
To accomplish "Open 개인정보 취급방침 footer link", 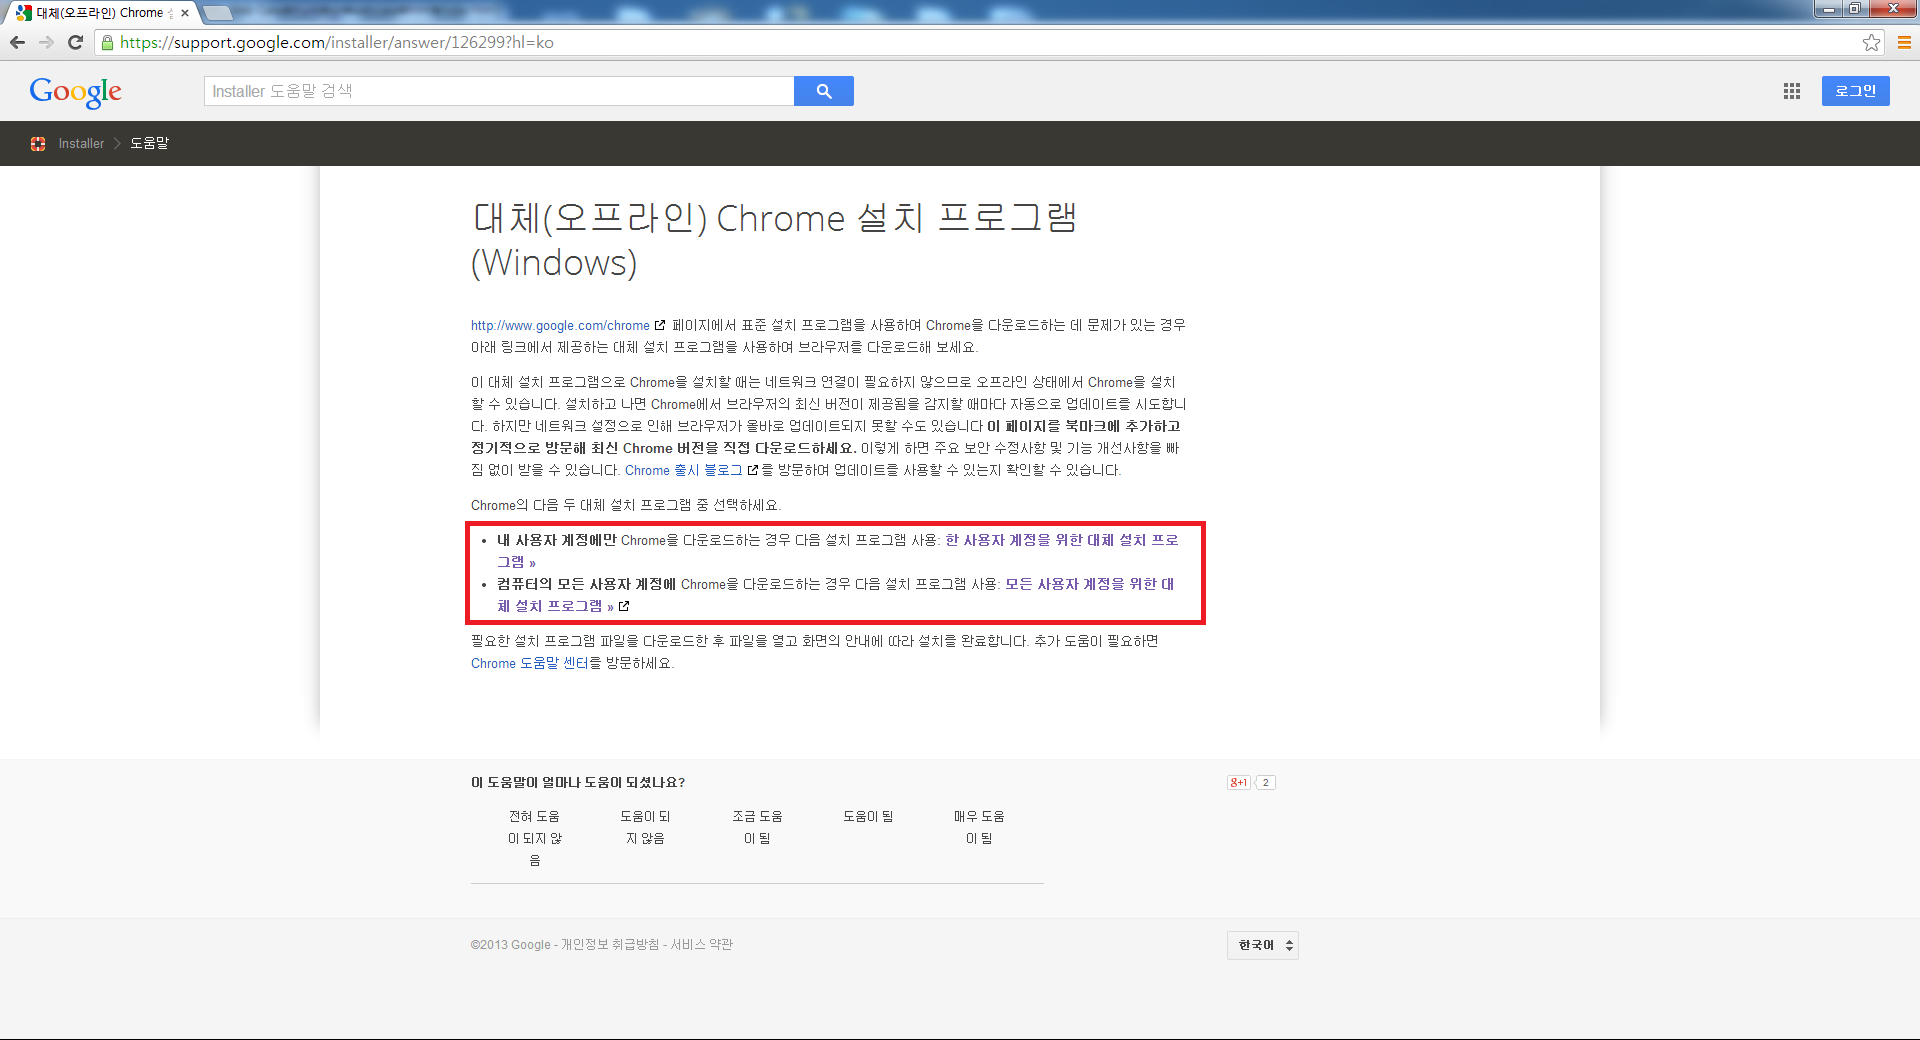I will [610, 945].
